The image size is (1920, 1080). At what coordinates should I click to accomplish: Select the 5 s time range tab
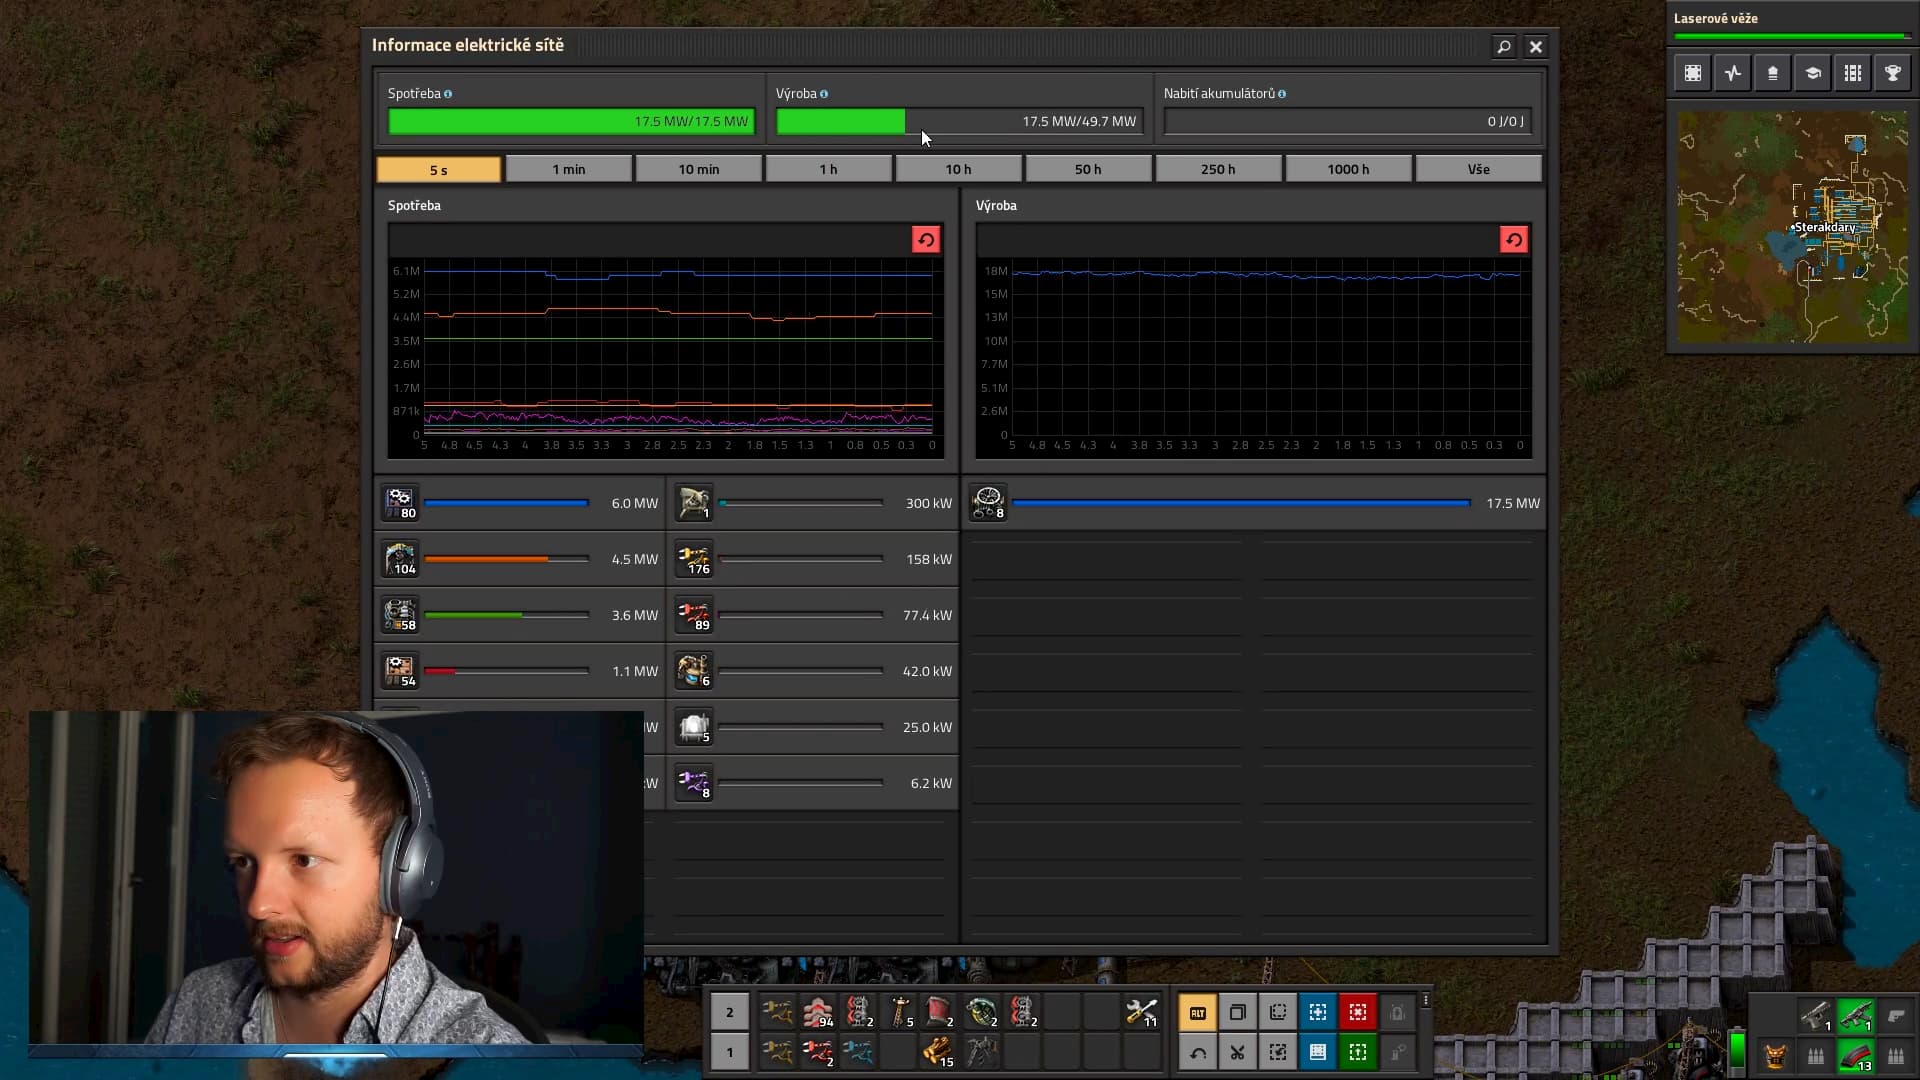[x=439, y=169]
